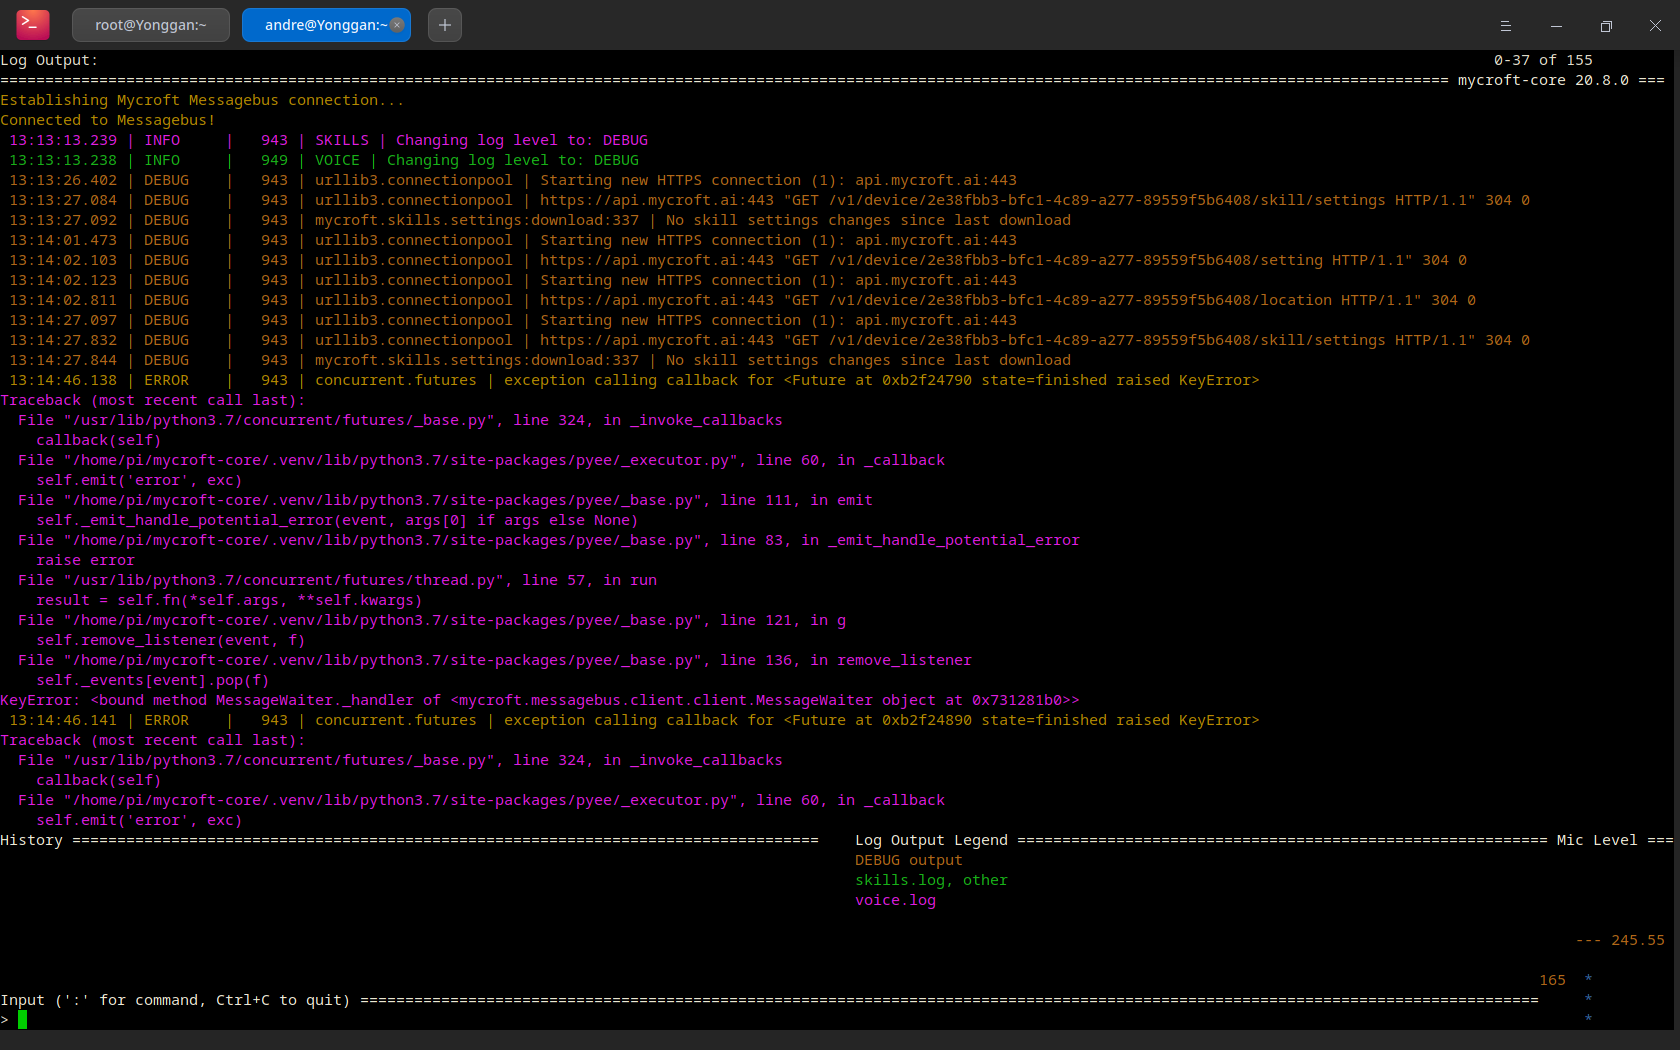Screen dimensions: 1680x1050
Task: Click the '0-37 of 155' log counter
Action: (x=1543, y=60)
